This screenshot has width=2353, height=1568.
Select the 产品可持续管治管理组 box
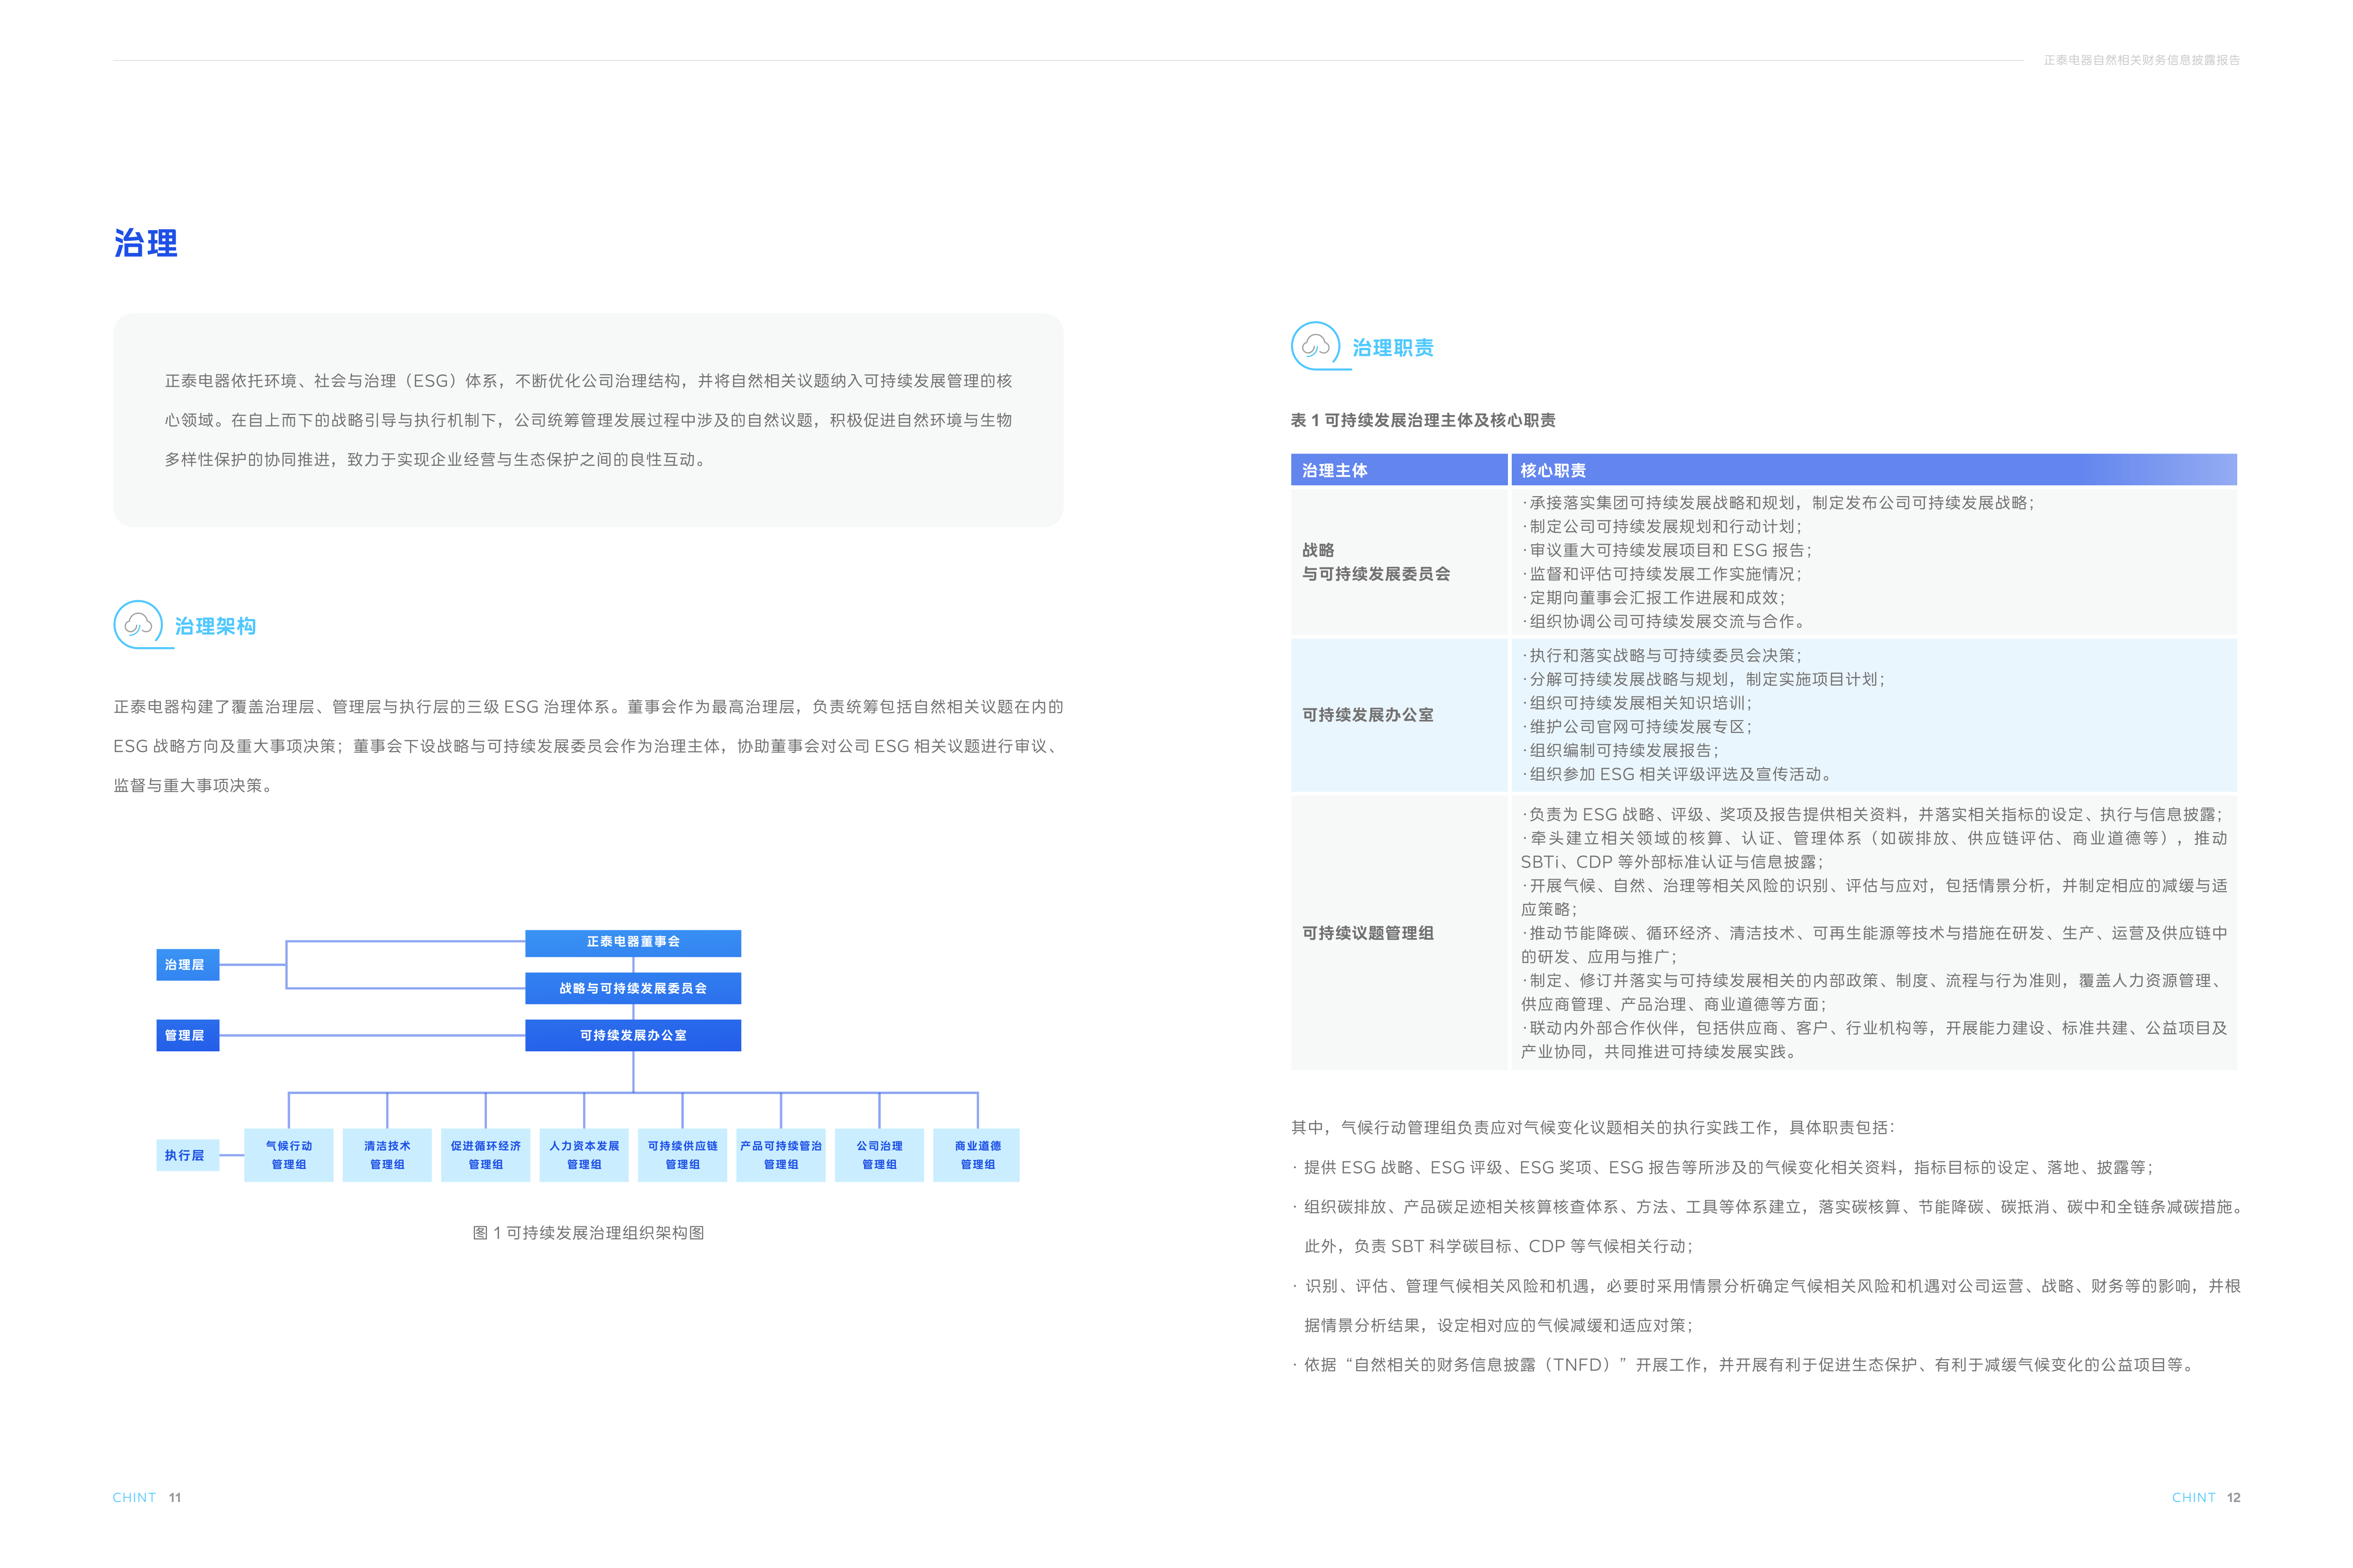(780, 1155)
